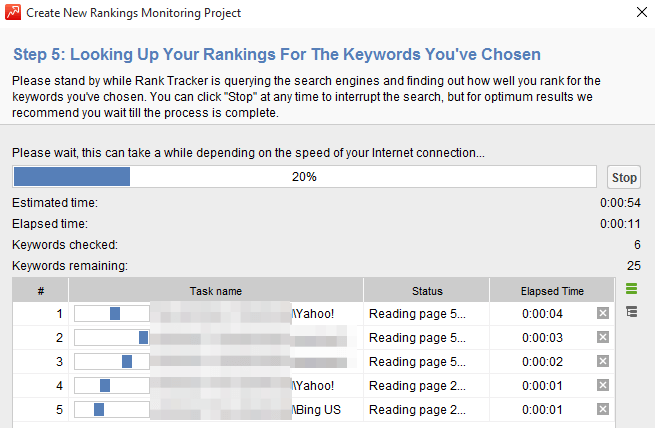
Task: Cancel task 3 with its X icon
Action: [x=602, y=361]
